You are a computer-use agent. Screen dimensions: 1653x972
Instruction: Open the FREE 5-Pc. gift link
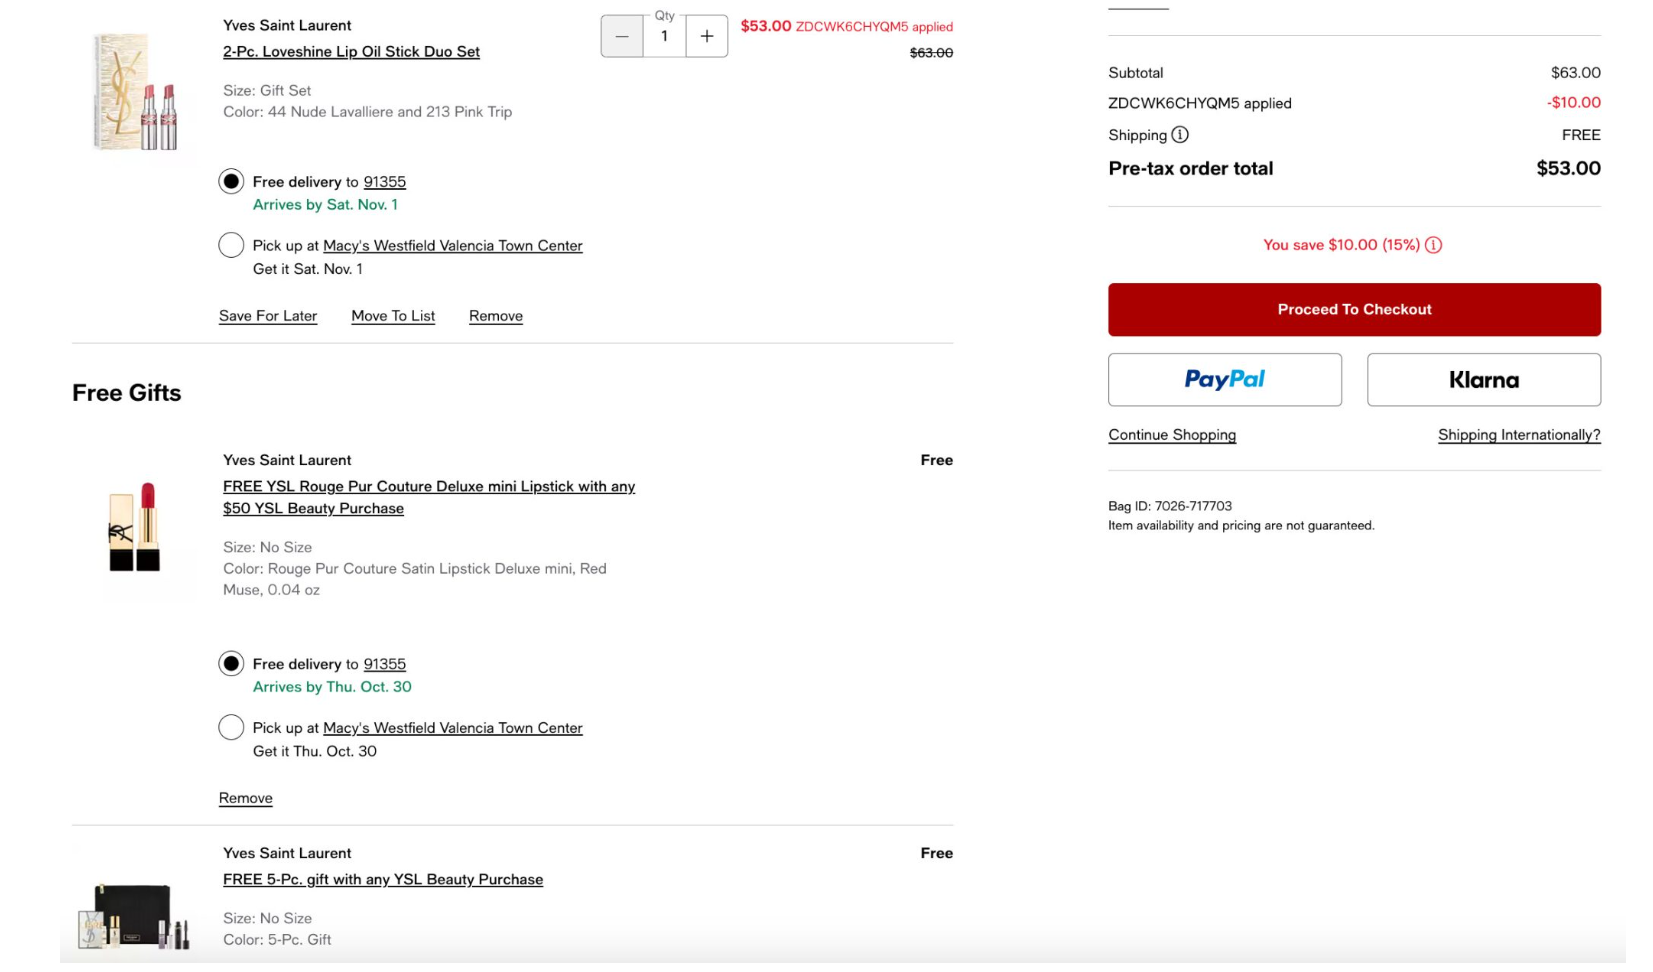(x=383, y=880)
